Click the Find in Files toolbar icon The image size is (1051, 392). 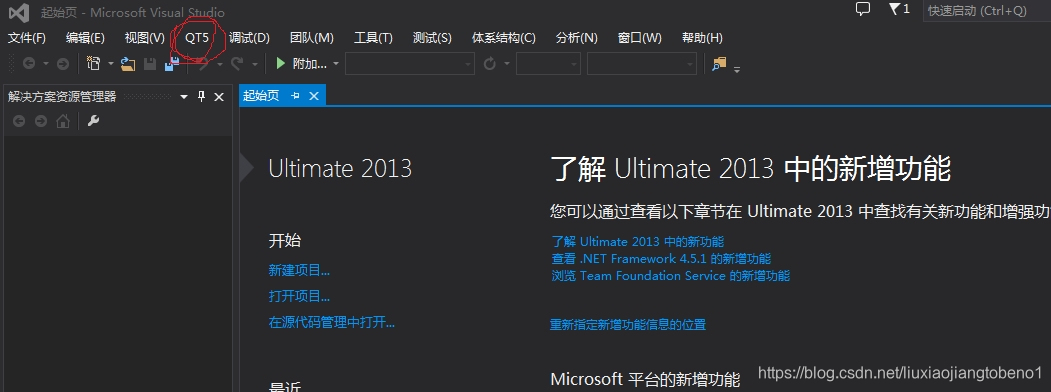[719, 64]
